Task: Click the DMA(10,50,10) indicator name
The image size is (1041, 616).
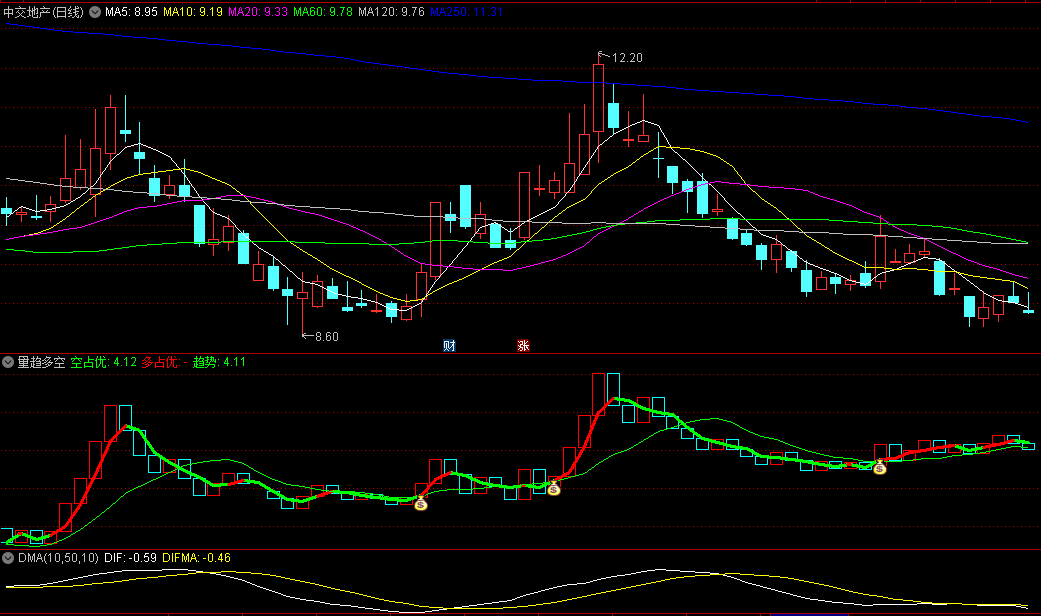Action: click(58, 558)
